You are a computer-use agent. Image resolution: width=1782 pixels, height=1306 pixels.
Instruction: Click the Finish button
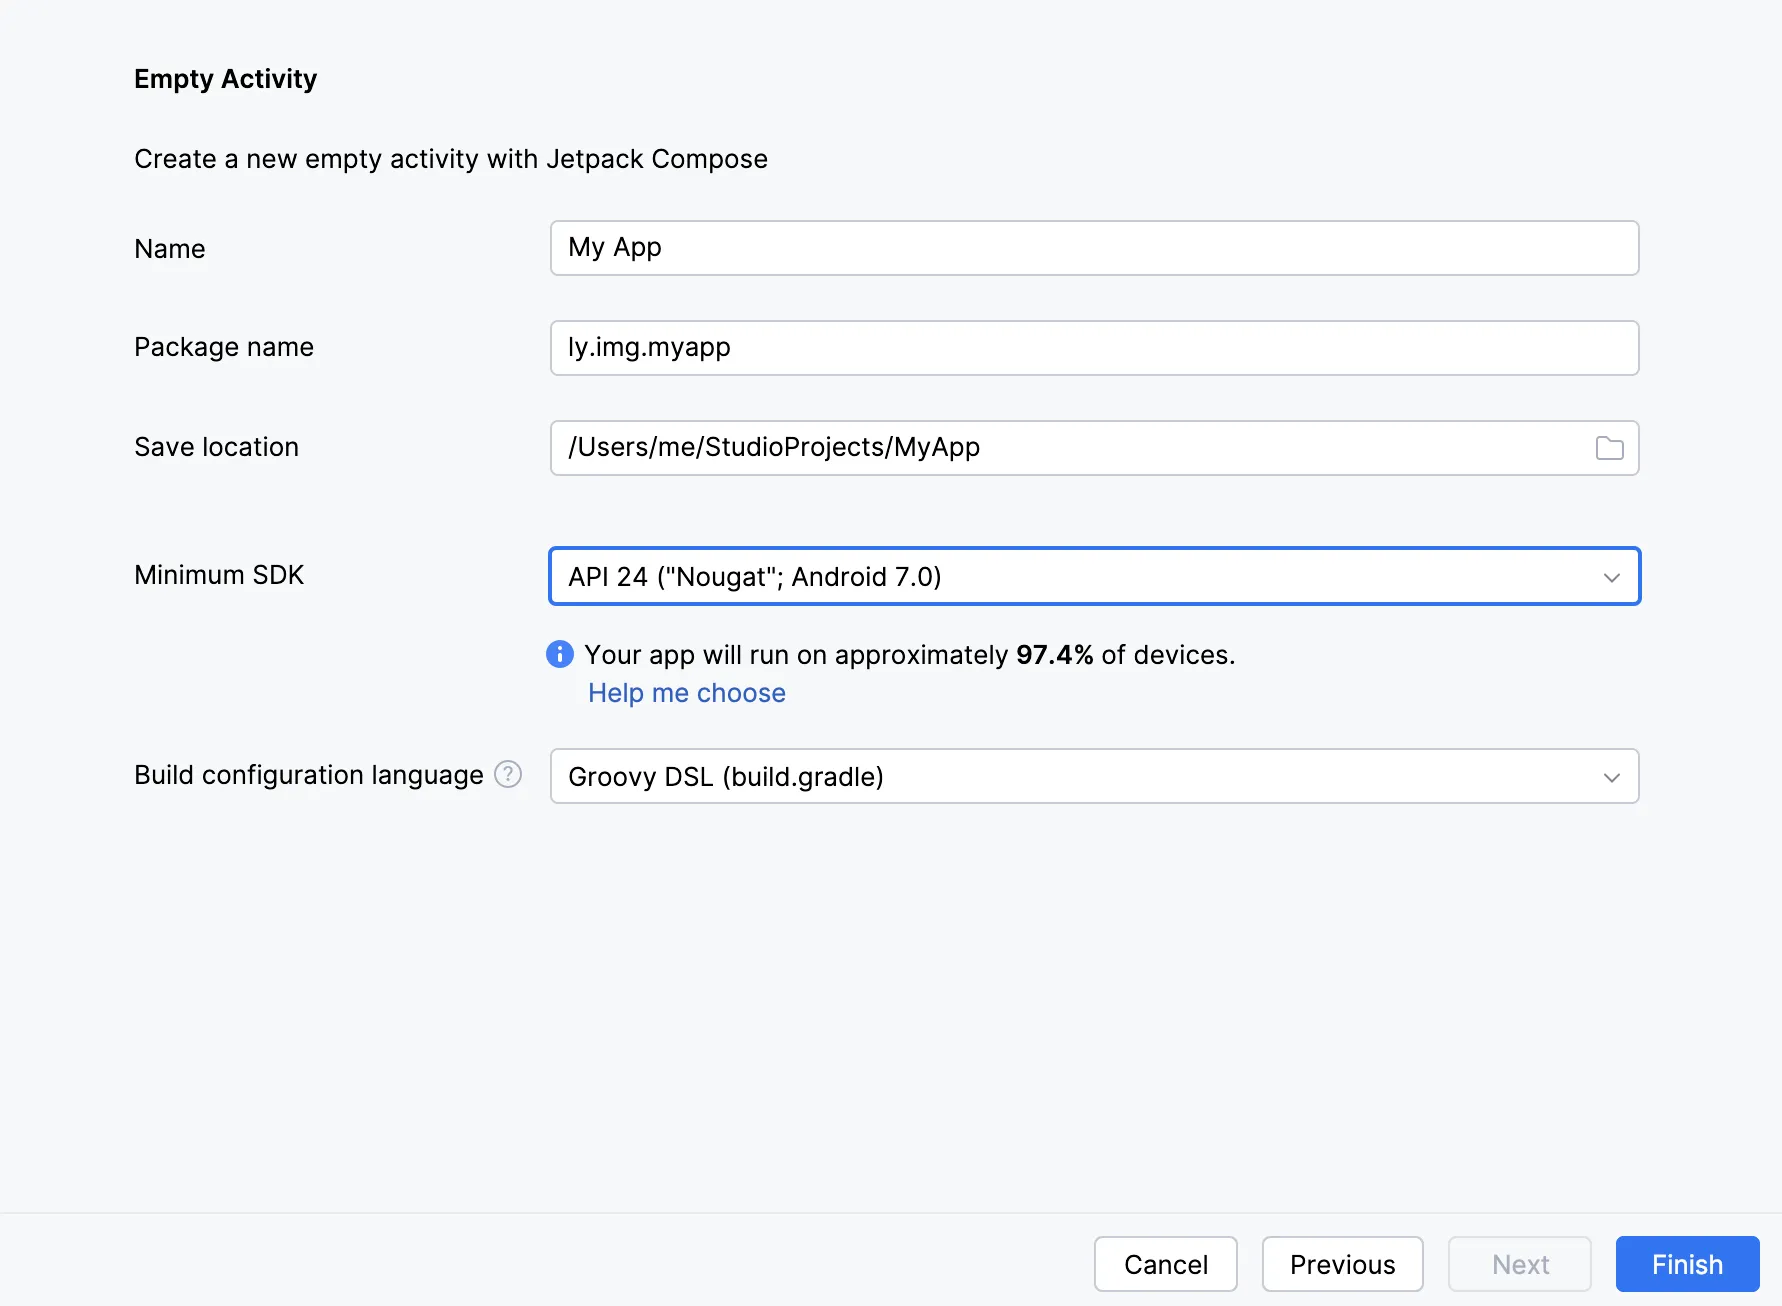coord(1687,1264)
